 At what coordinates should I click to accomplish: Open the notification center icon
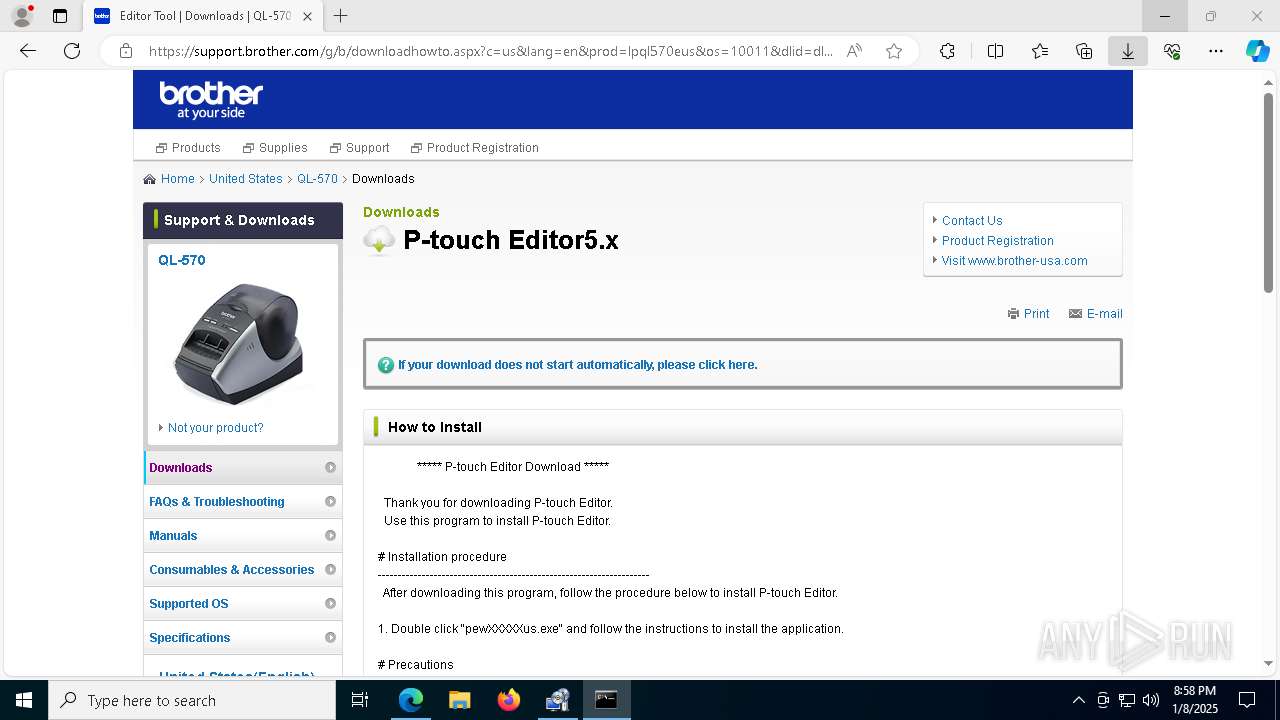pos(1247,700)
